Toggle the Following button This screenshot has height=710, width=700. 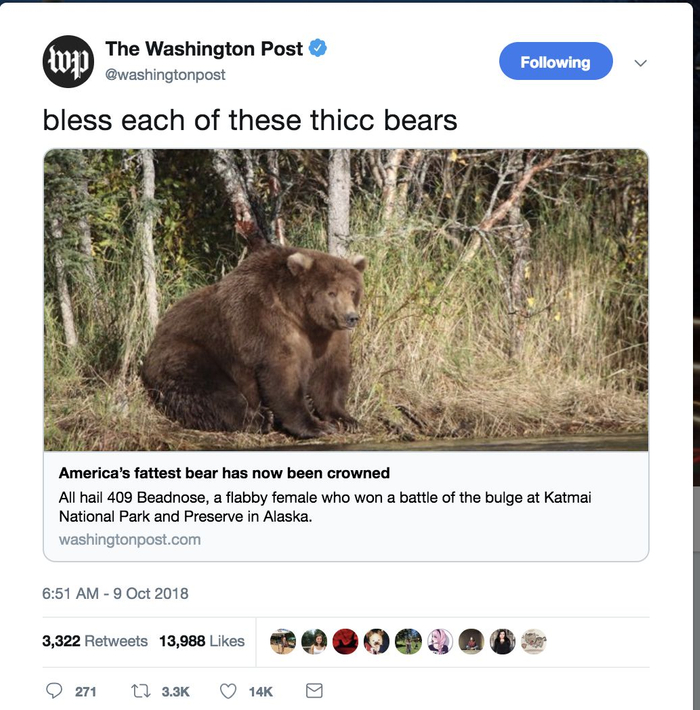tap(555, 62)
